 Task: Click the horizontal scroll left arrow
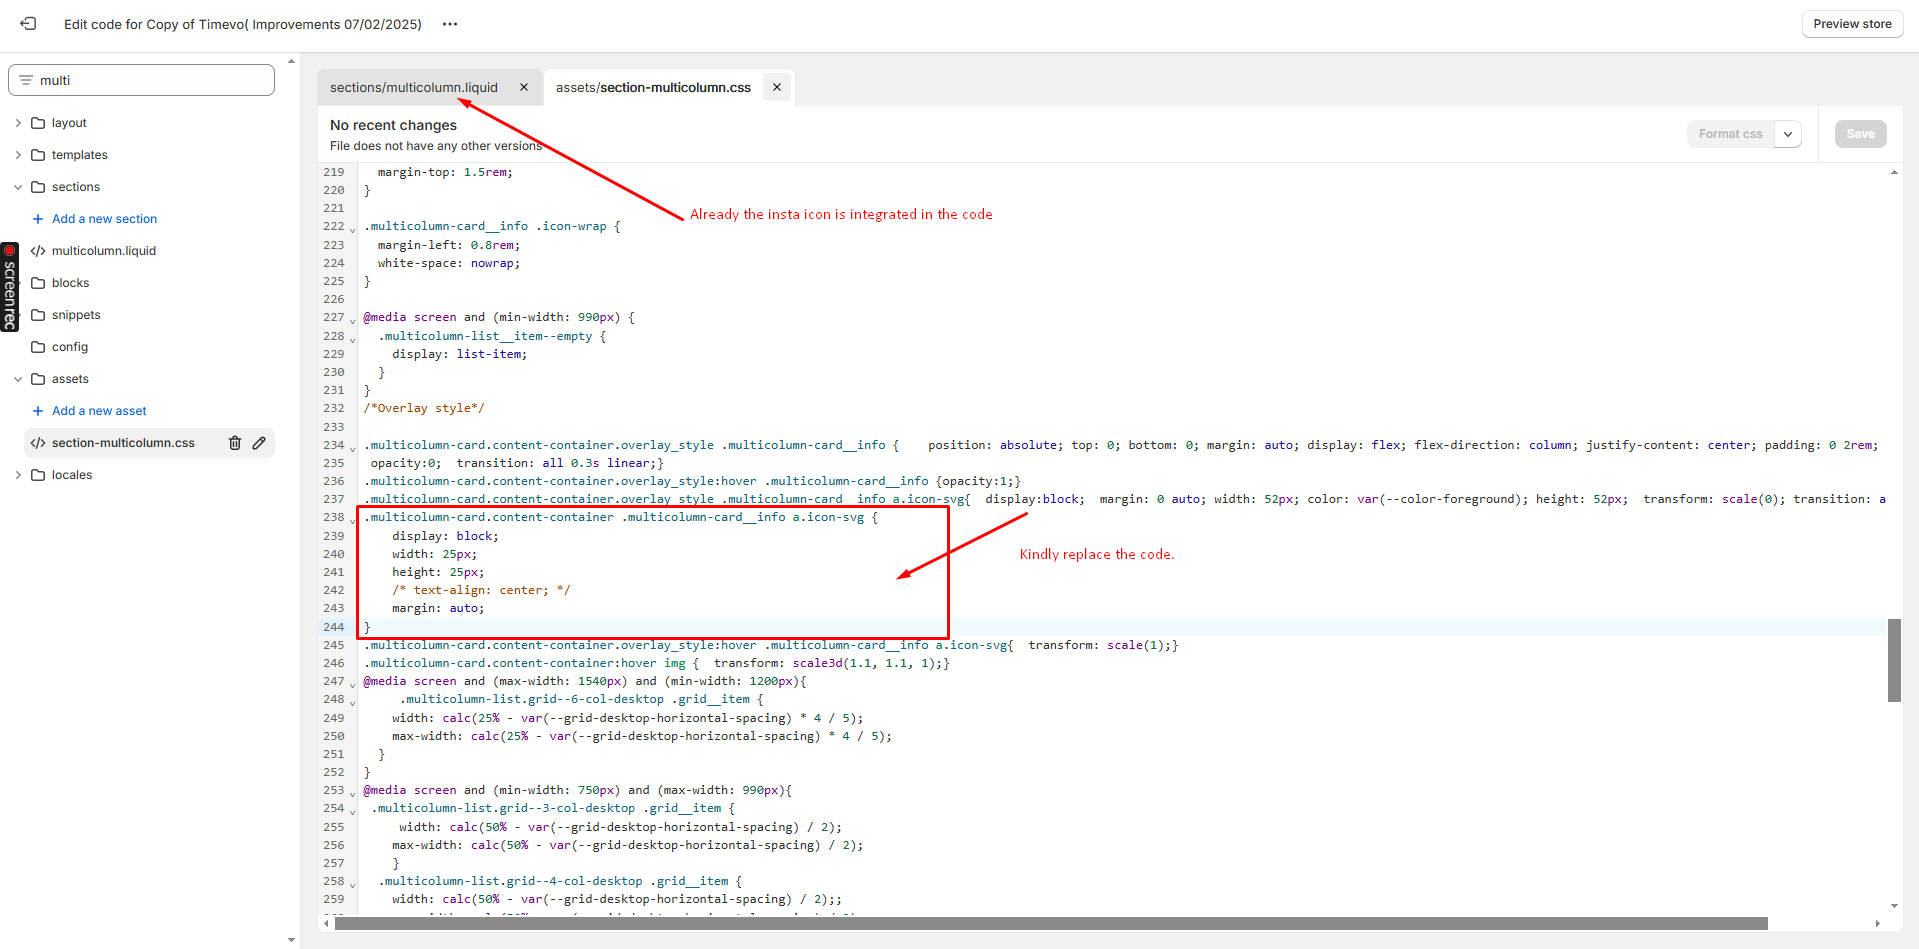pyautogui.click(x=326, y=923)
